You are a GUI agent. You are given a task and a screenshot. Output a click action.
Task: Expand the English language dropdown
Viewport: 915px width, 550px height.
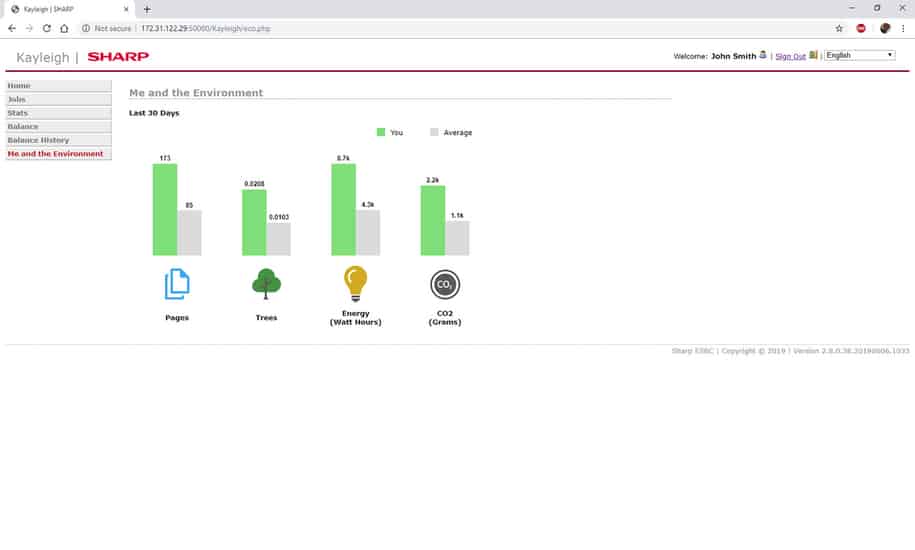(859, 56)
